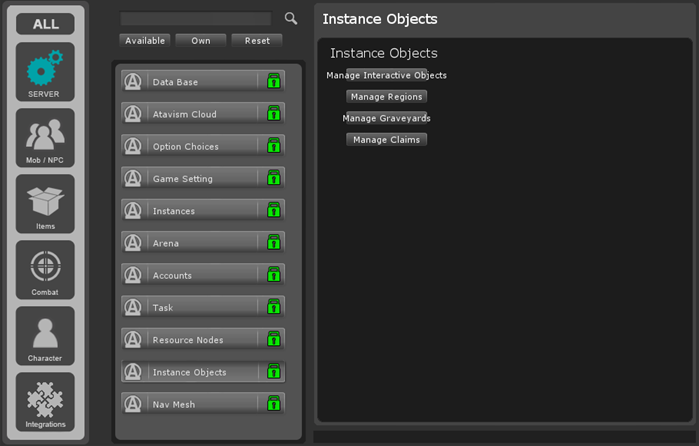Click the Manage Claims button
The height and width of the screenshot is (446, 699).
(x=387, y=140)
